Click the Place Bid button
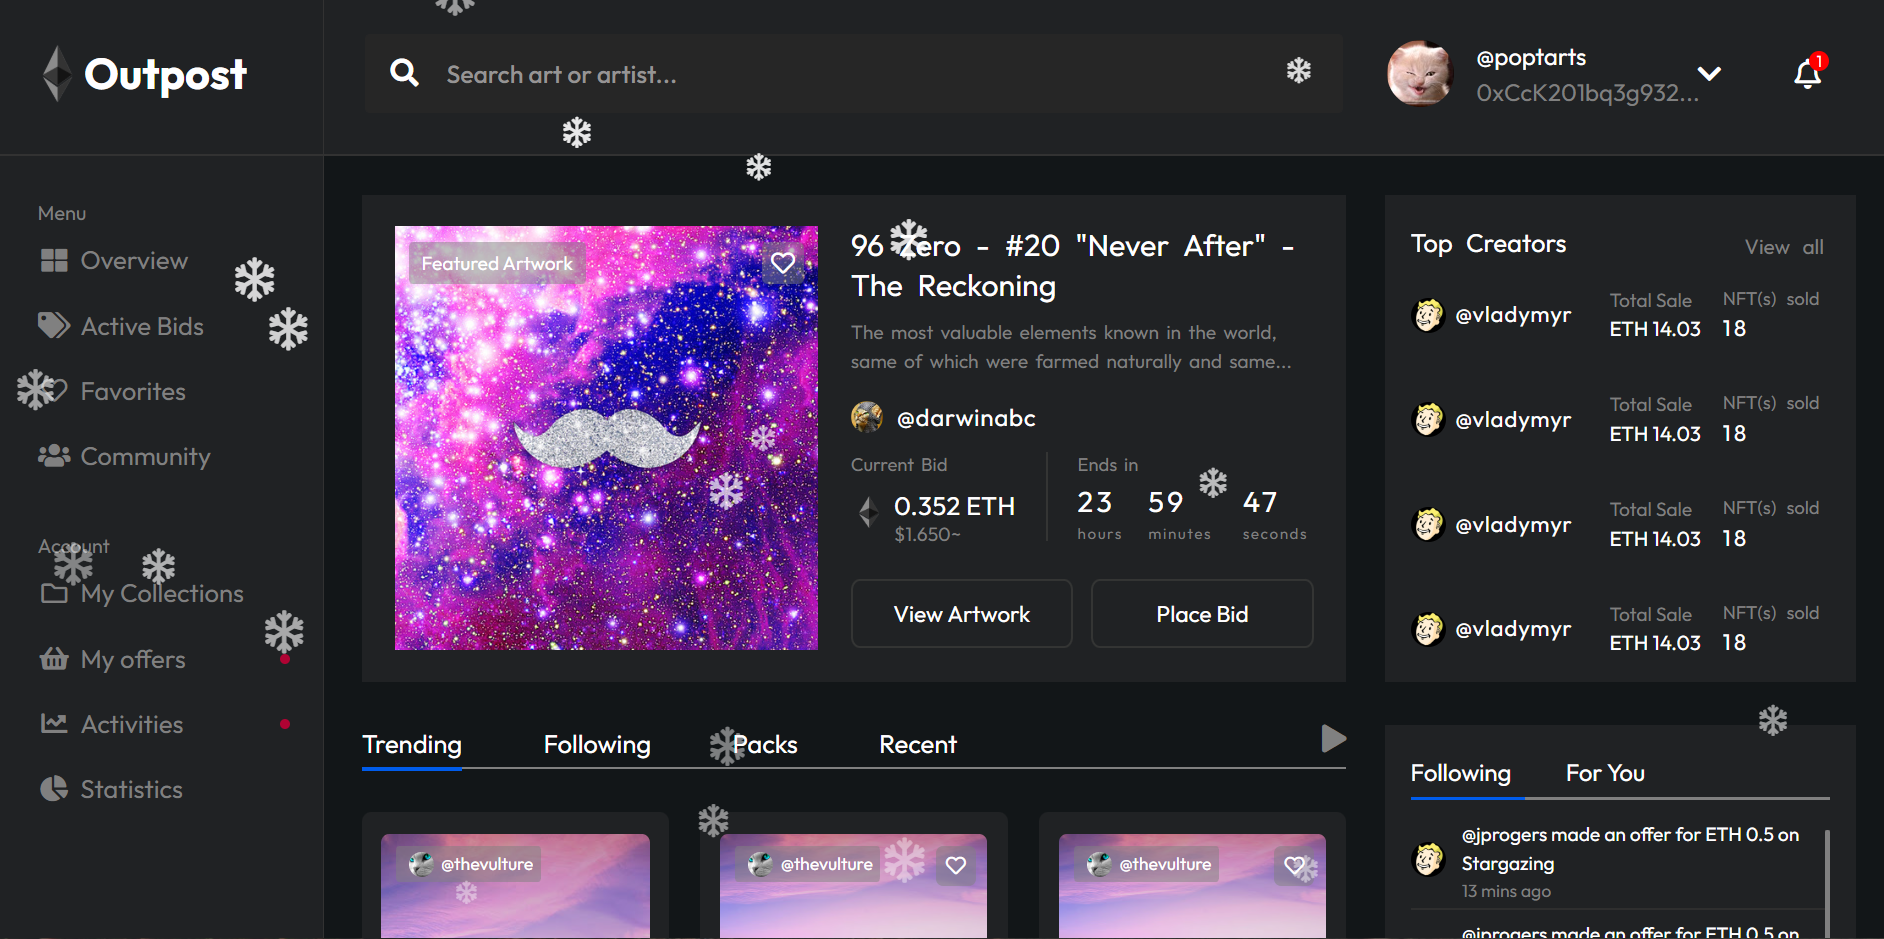The height and width of the screenshot is (939, 1884). tap(1201, 614)
